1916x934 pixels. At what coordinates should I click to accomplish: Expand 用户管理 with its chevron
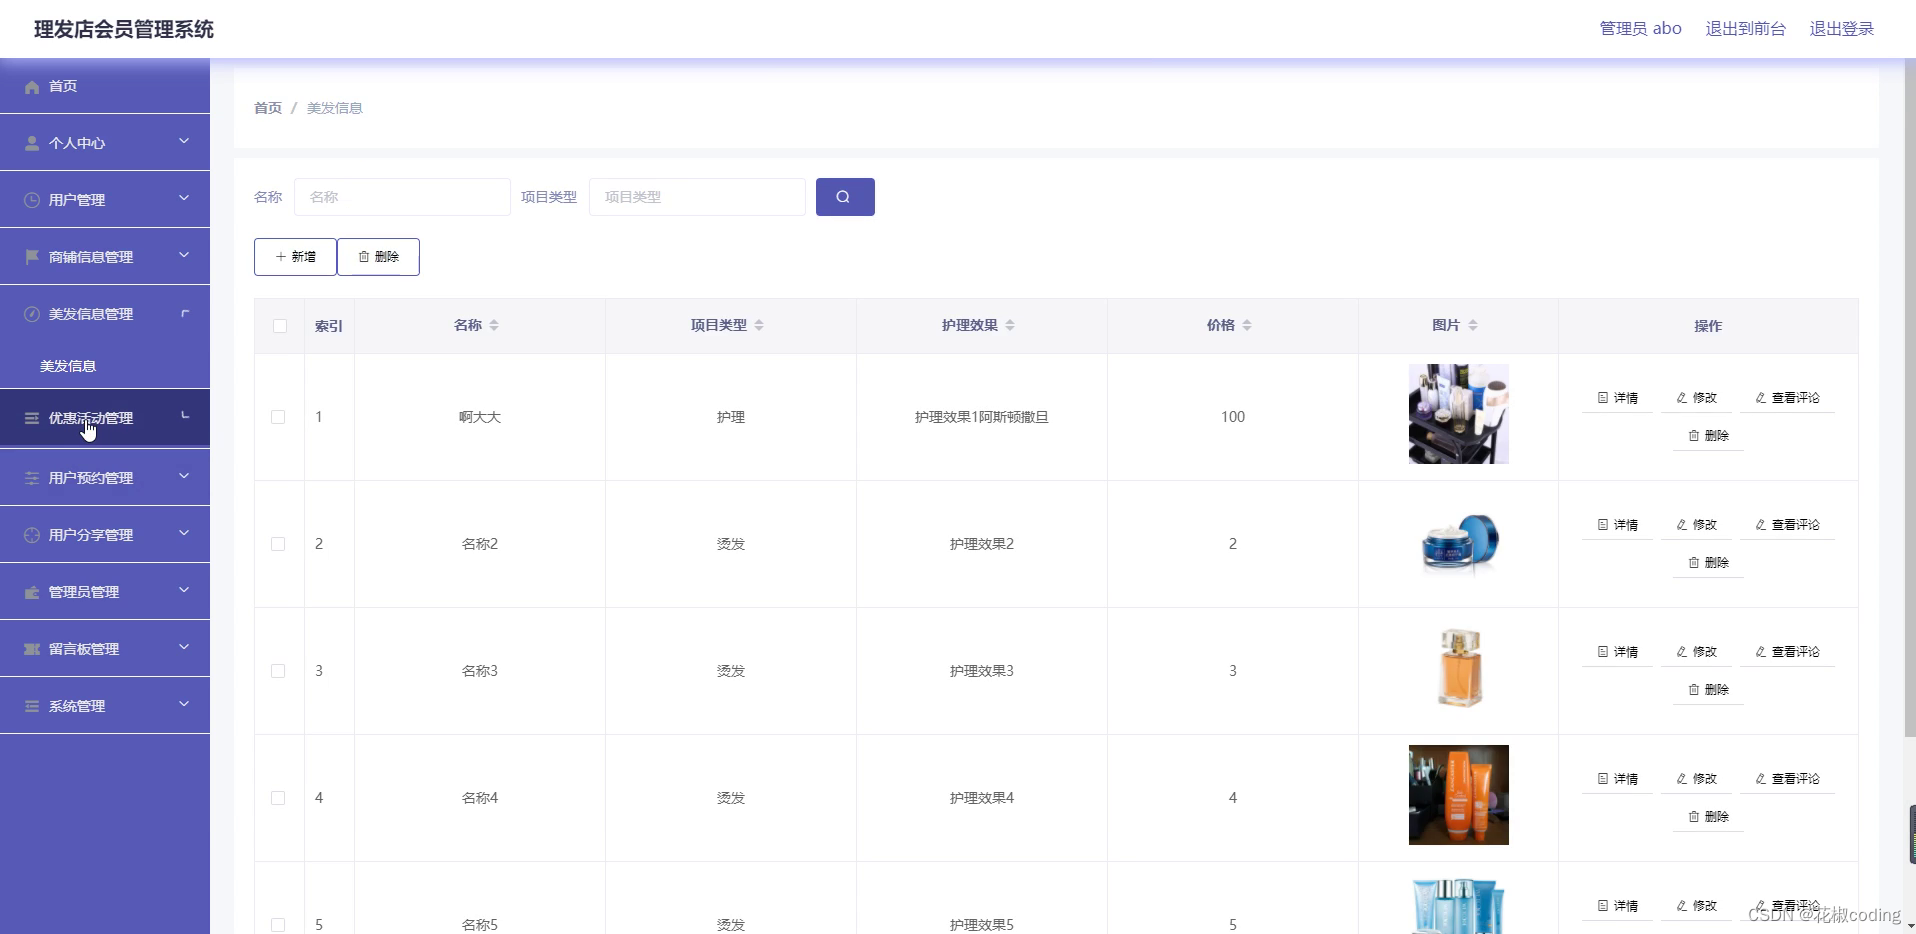pos(184,198)
